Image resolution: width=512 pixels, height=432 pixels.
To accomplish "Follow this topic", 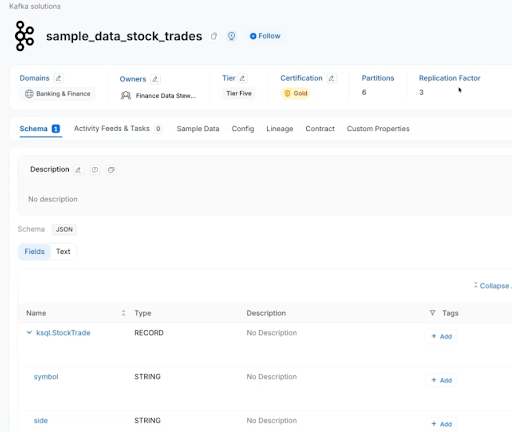I will (265, 36).
